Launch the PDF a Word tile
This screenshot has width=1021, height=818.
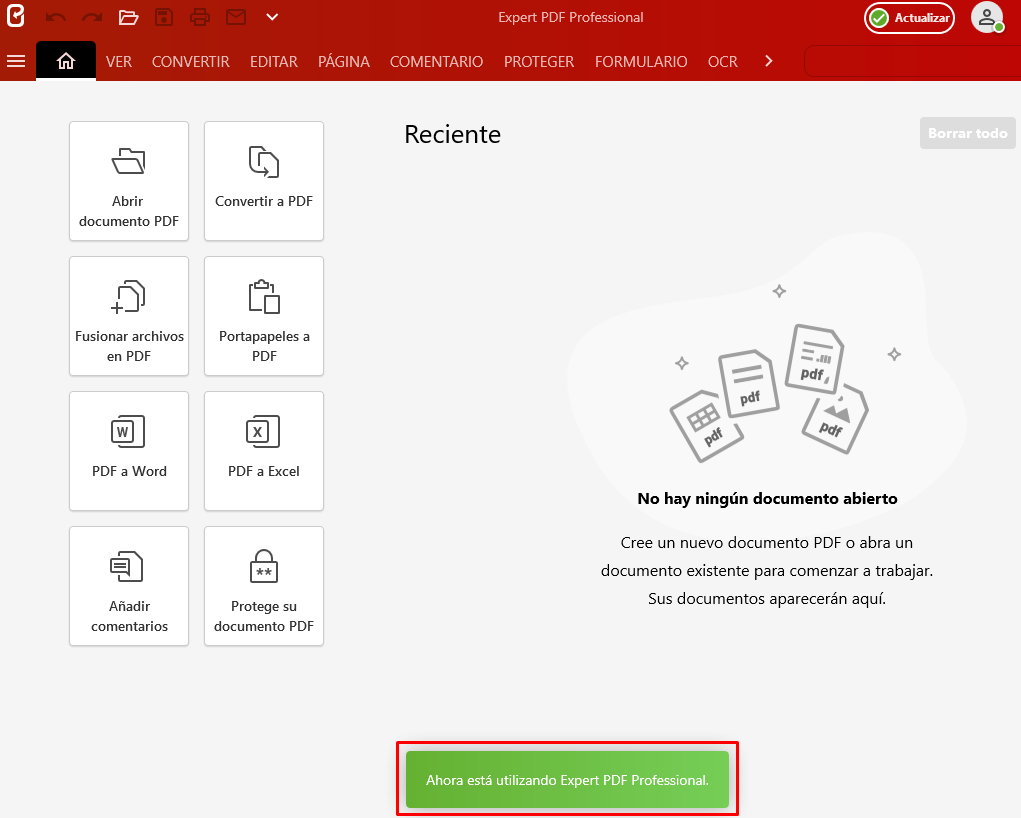[129, 451]
